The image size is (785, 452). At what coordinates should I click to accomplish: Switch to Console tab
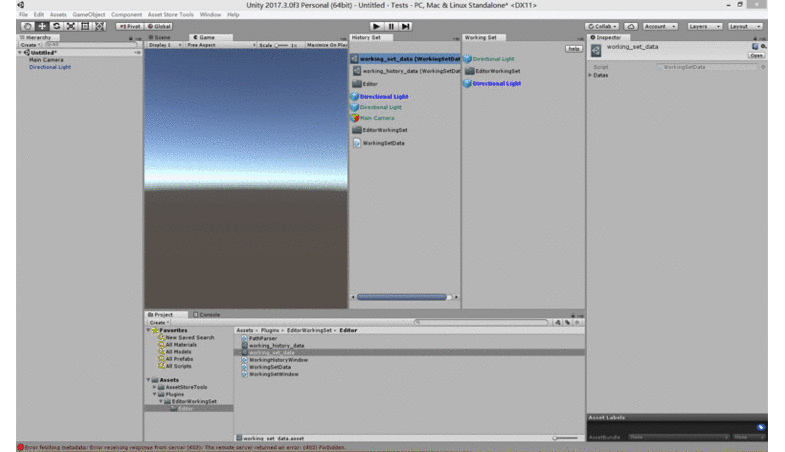(207, 315)
